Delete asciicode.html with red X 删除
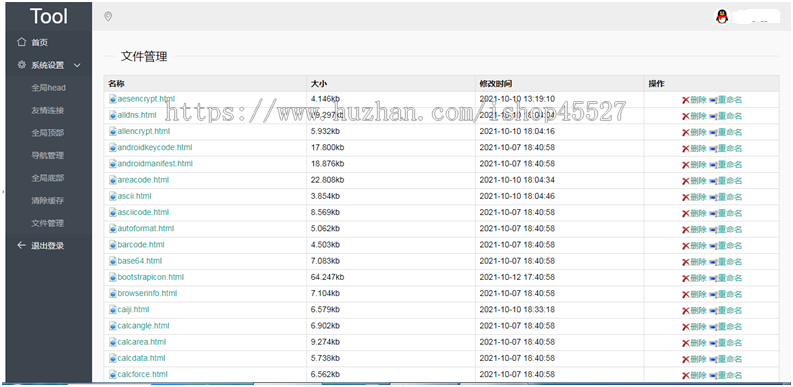This screenshot has width=793, height=387. (x=694, y=213)
